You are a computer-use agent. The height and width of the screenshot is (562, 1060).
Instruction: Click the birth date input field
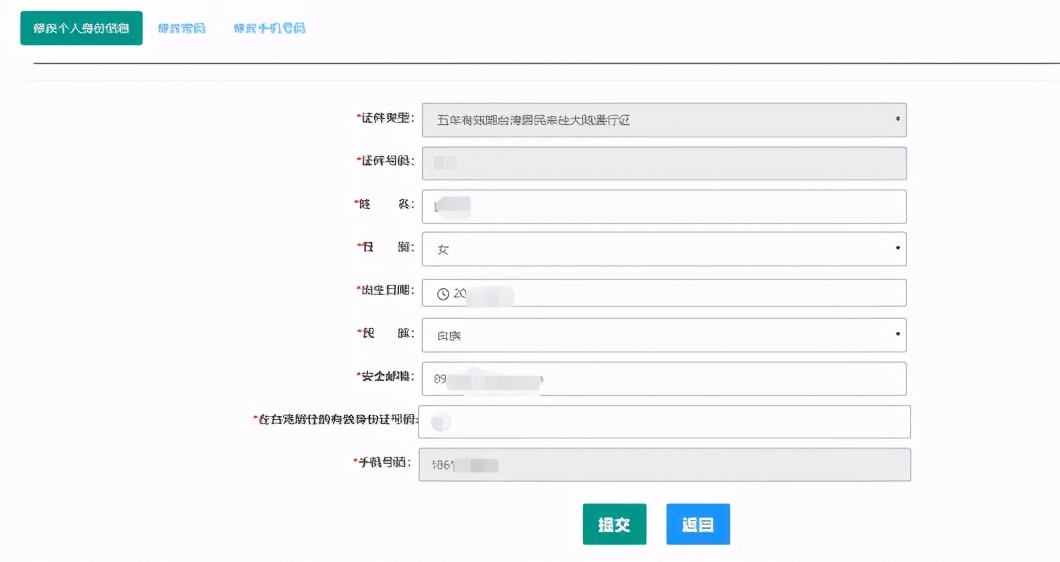pyautogui.click(x=664, y=293)
